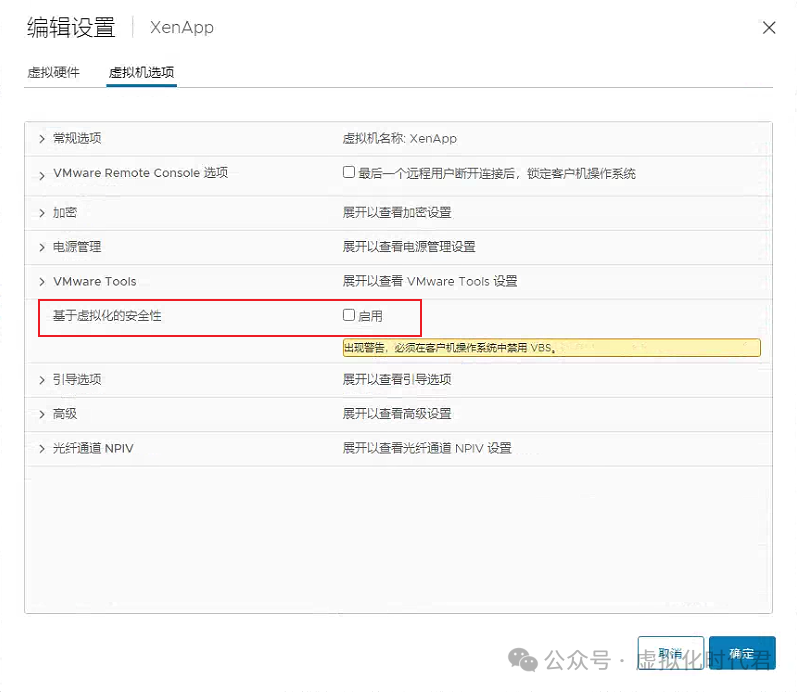Close the 编辑设置 dialog with the X icon
797x692 pixels.
(769, 27)
